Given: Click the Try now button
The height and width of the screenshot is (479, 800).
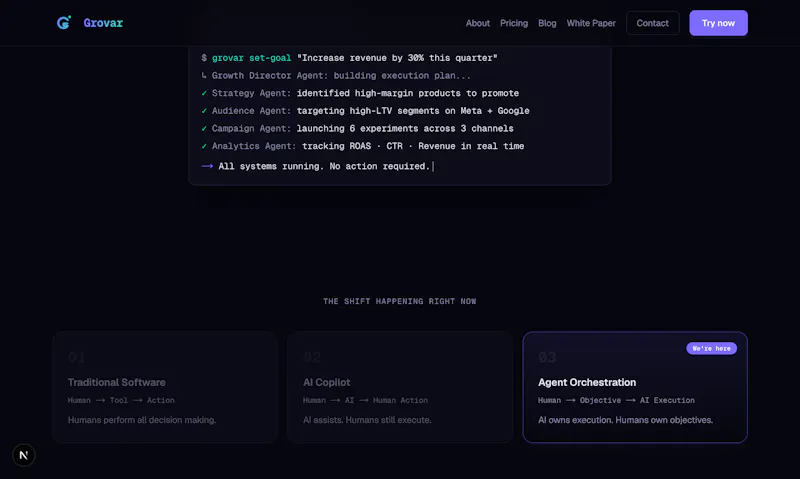Looking at the screenshot, I should pyautogui.click(x=718, y=23).
